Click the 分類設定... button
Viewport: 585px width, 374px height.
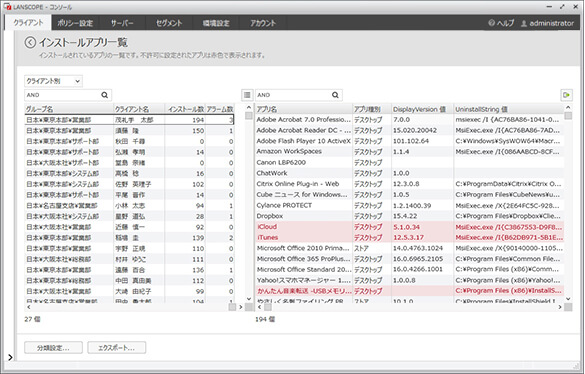[53, 347]
